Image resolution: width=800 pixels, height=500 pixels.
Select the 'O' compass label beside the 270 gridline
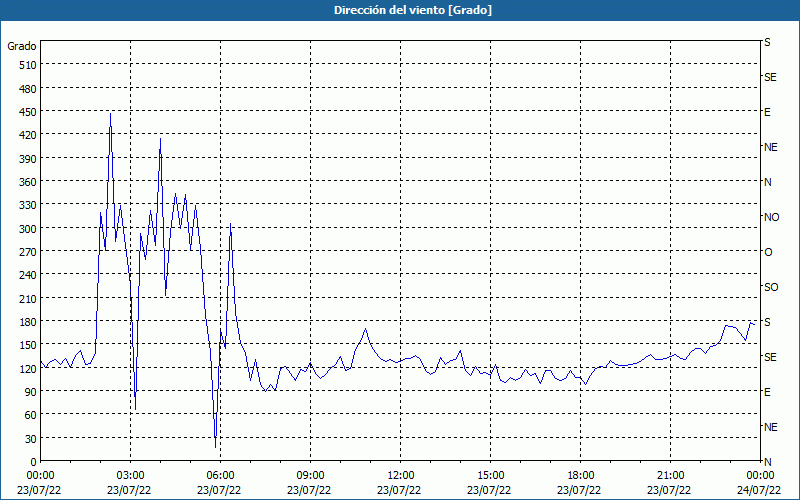click(x=768, y=252)
